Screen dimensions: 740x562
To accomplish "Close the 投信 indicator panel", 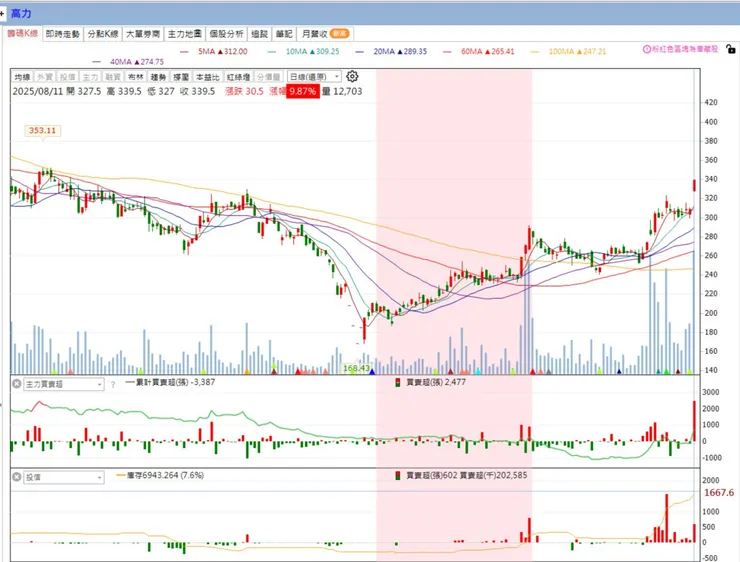I will pos(17,477).
